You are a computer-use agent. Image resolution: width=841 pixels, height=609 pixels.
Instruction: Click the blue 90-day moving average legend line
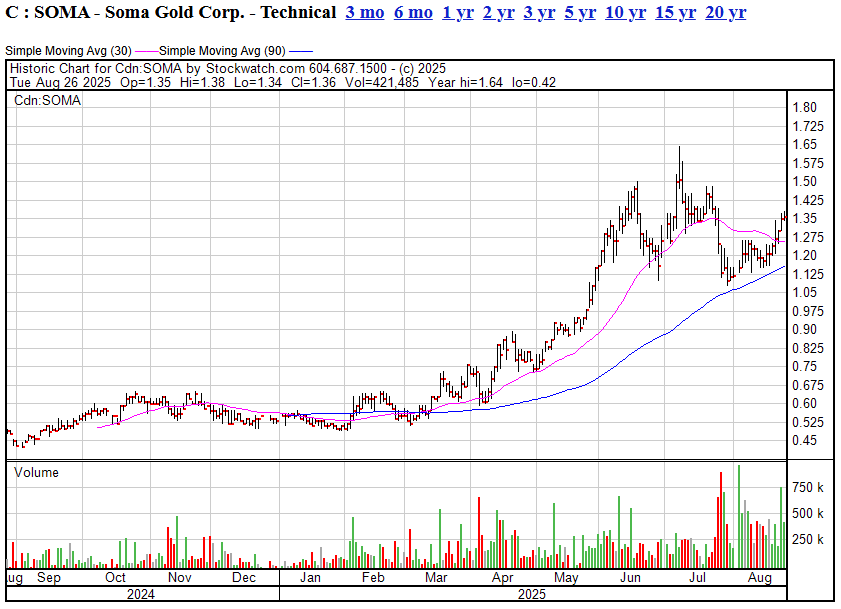pos(300,52)
